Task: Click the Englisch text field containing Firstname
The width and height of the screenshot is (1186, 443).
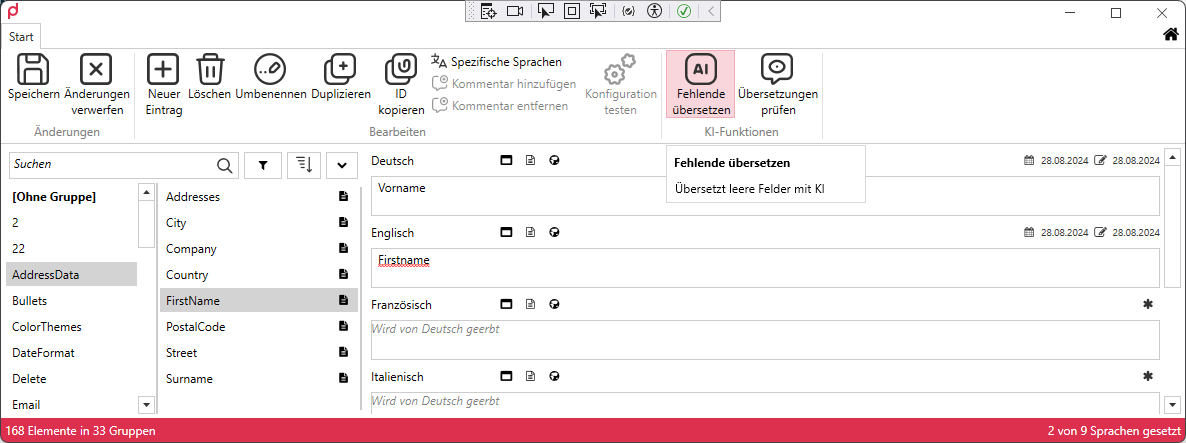Action: tap(765, 268)
